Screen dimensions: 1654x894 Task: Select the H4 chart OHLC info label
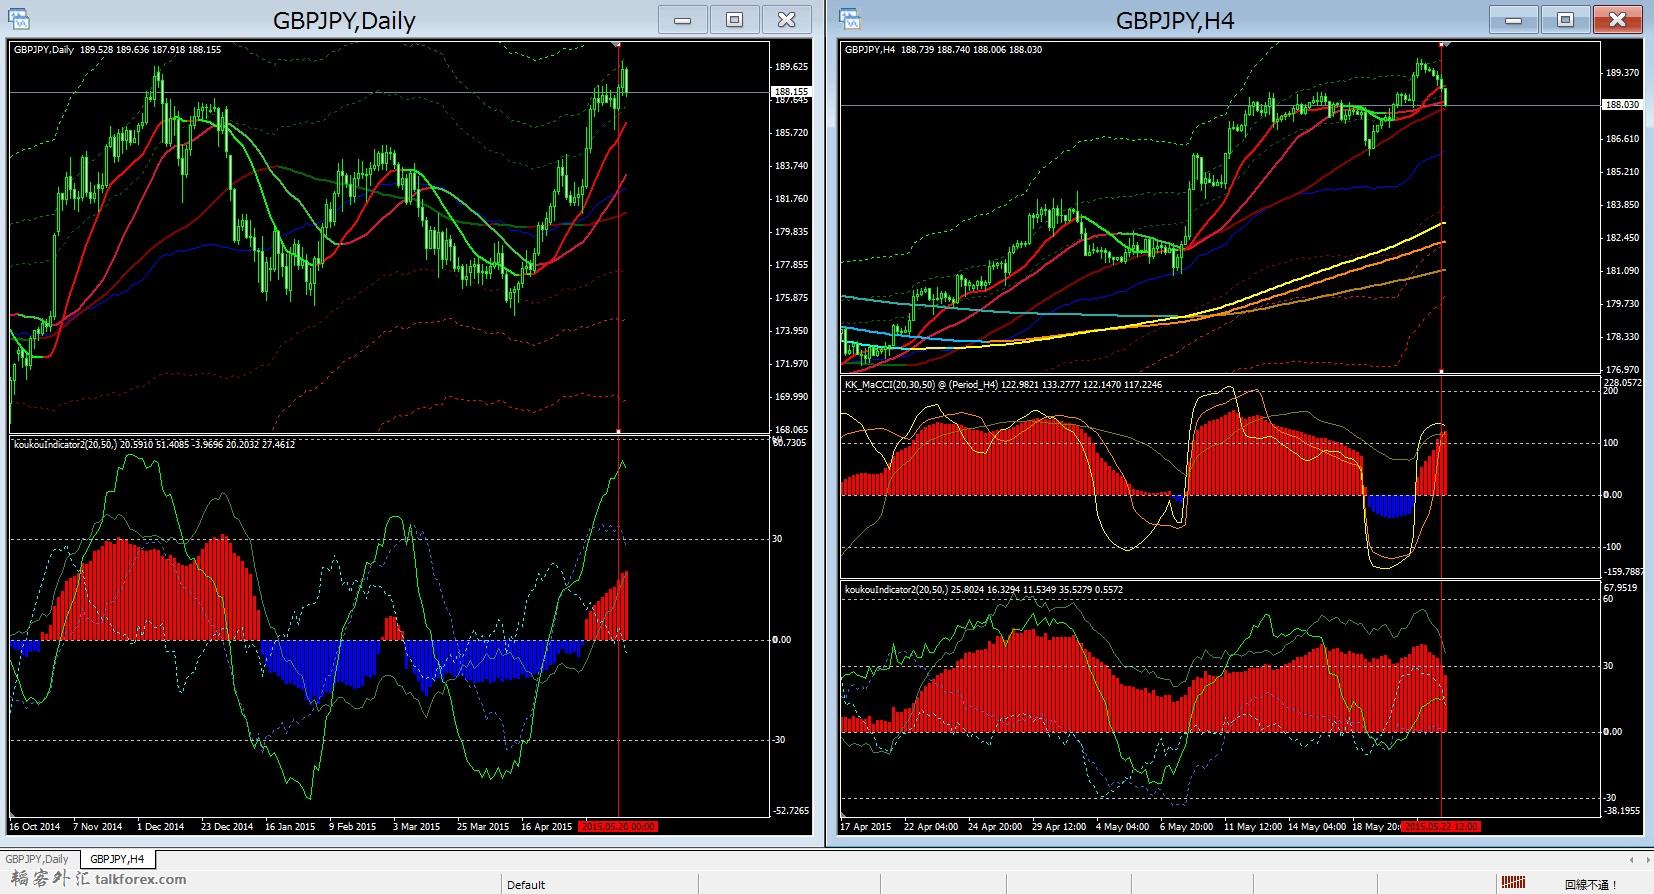pyautogui.click(x=943, y=49)
